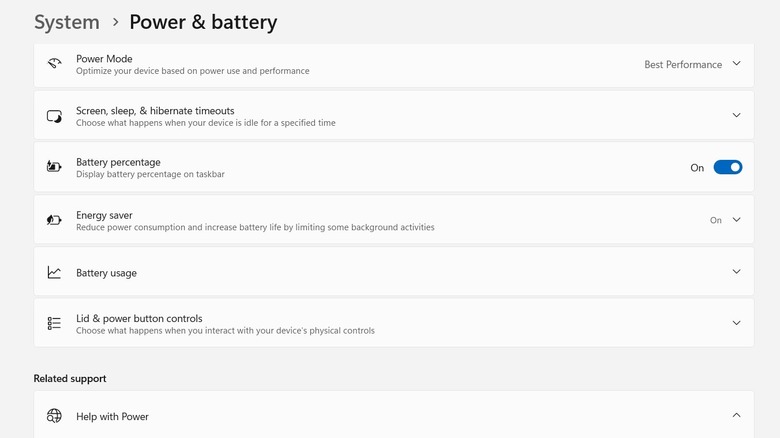This screenshot has width=780, height=438.
Task: Click the Battery usage chart icon
Action: (54, 272)
